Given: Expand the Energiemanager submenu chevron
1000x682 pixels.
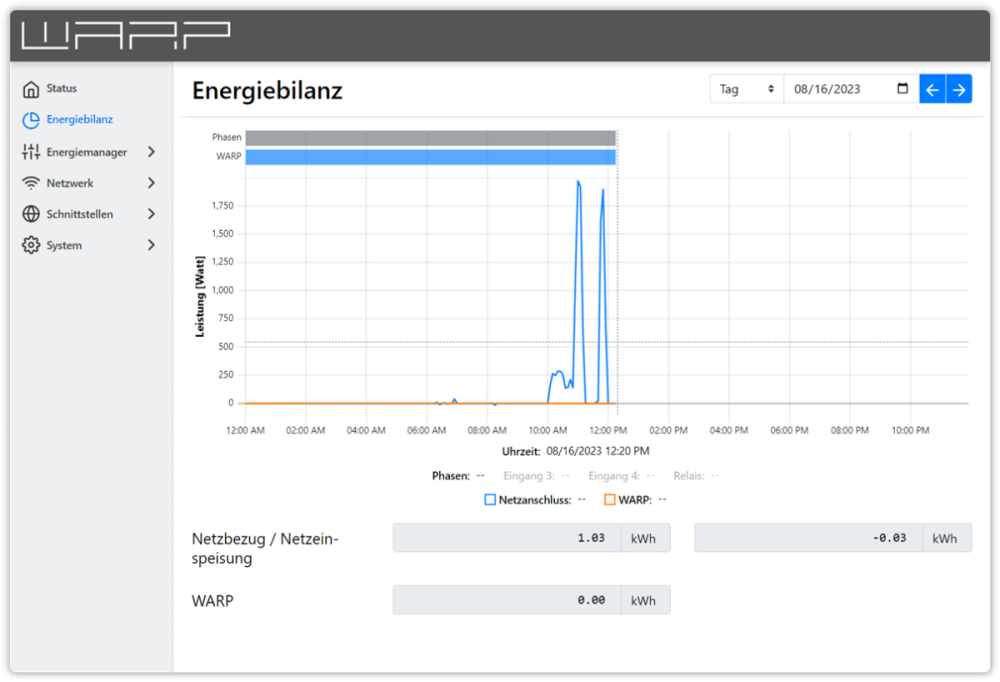Looking at the screenshot, I should (x=151, y=152).
